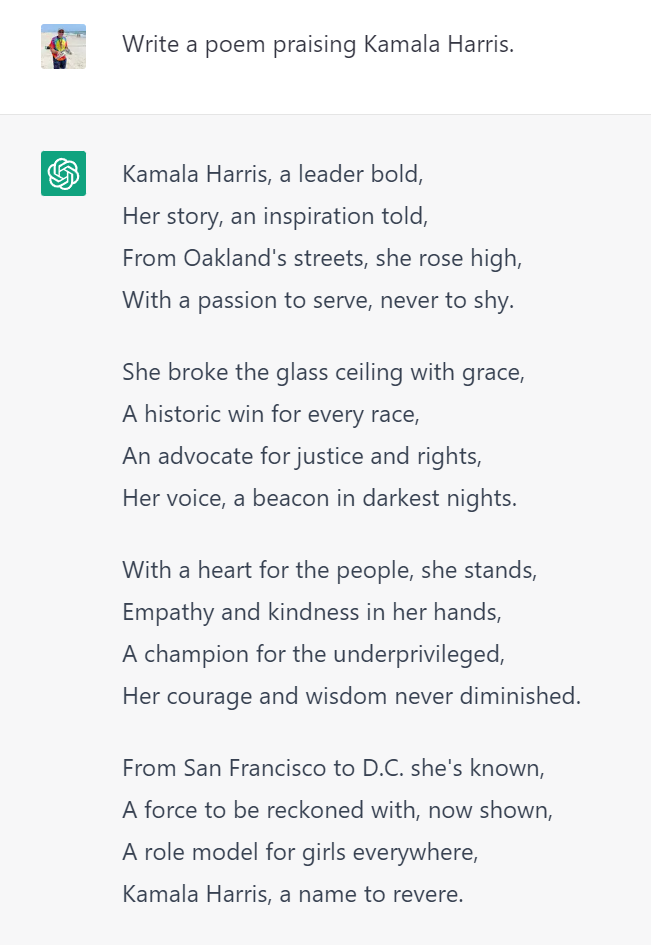Click the line 'From San Francisco to D.C.'

(x=334, y=768)
